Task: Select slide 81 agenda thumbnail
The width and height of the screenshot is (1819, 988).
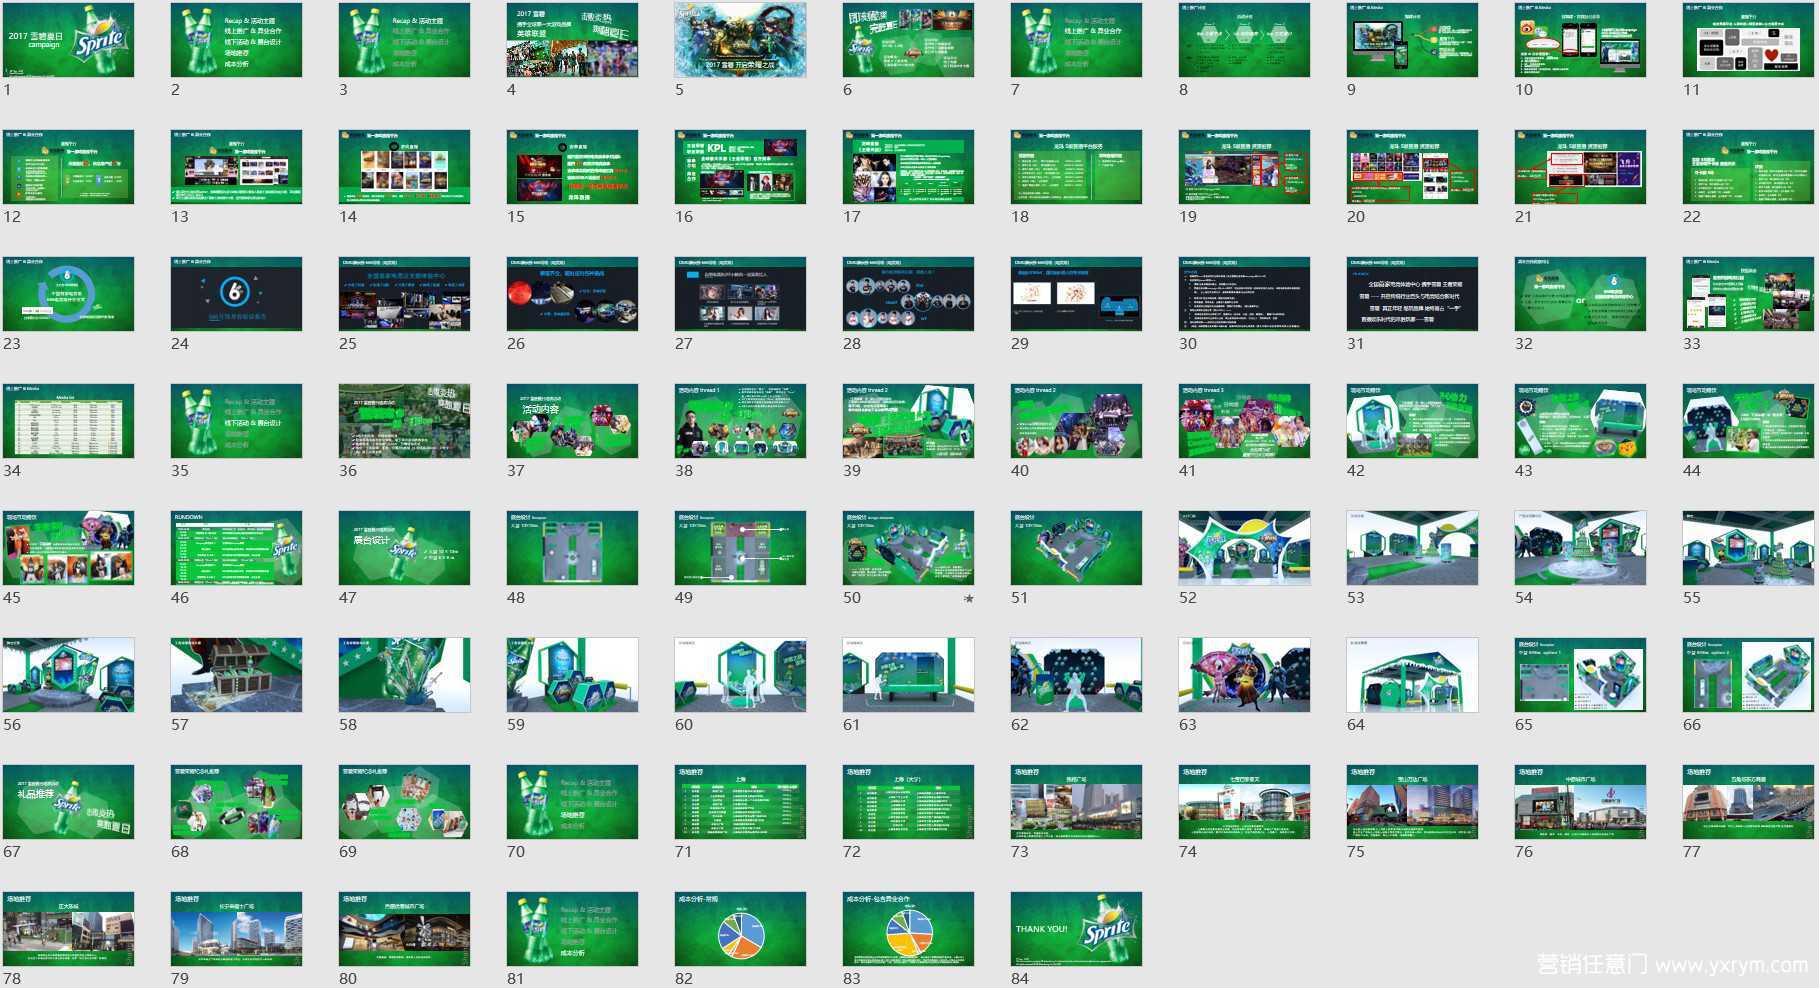Action: tap(572, 929)
